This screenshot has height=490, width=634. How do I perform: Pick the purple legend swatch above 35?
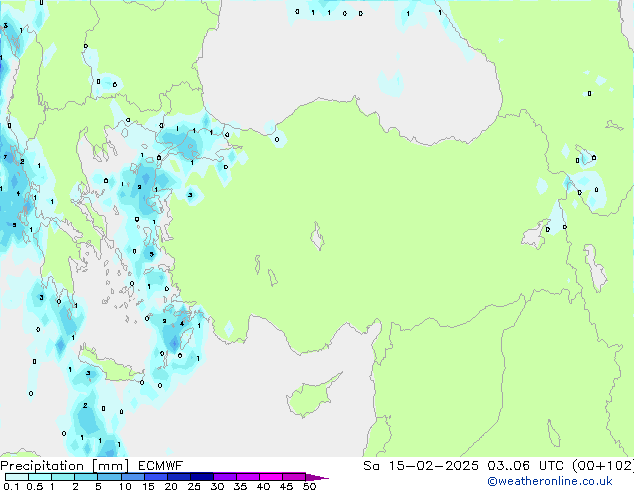pos(247,477)
